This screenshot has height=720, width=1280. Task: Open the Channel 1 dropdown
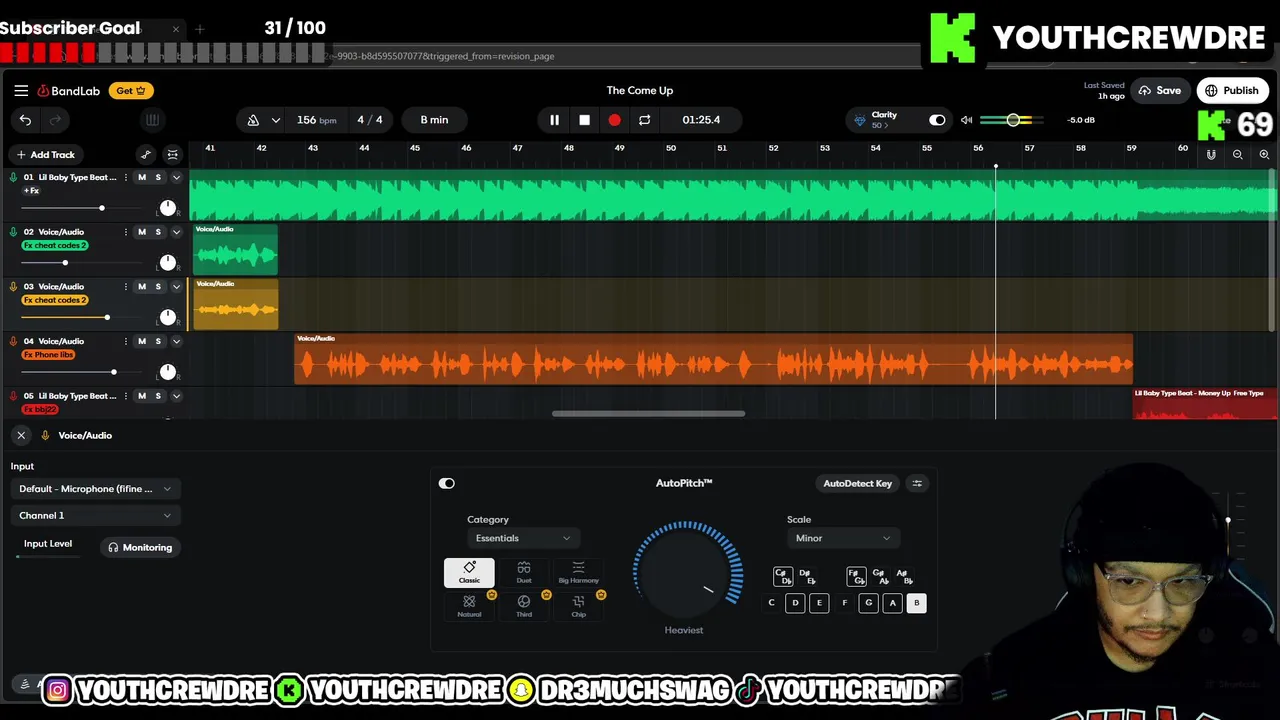click(94, 516)
